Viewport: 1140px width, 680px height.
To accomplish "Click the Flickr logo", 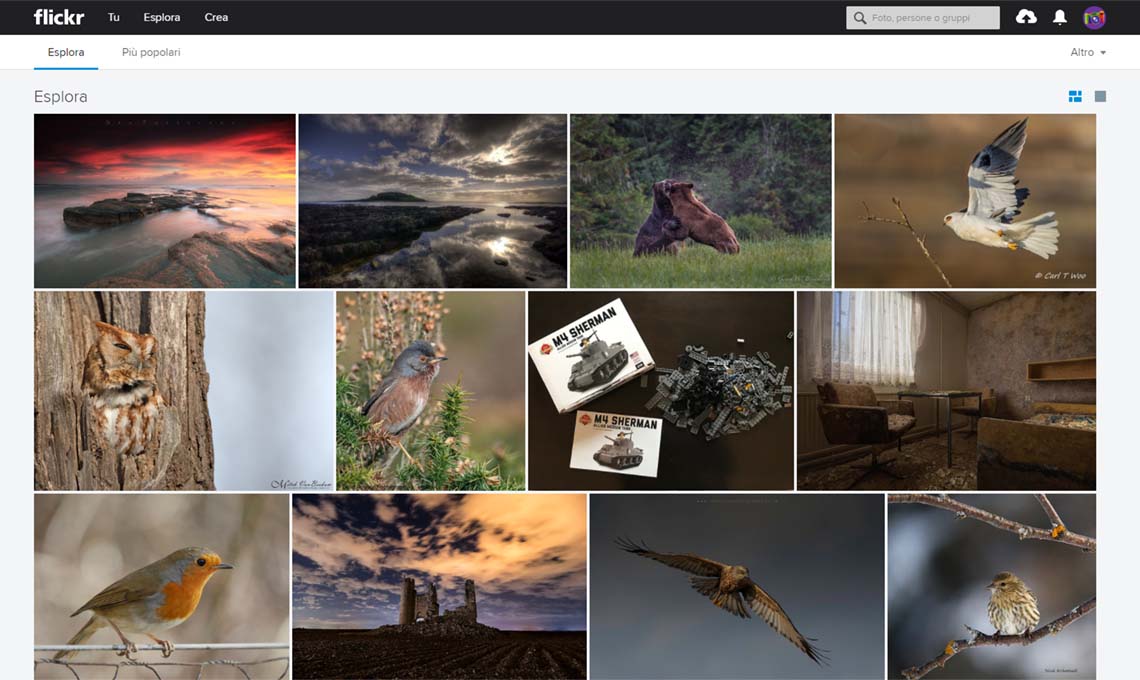I will [x=58, y=17].
